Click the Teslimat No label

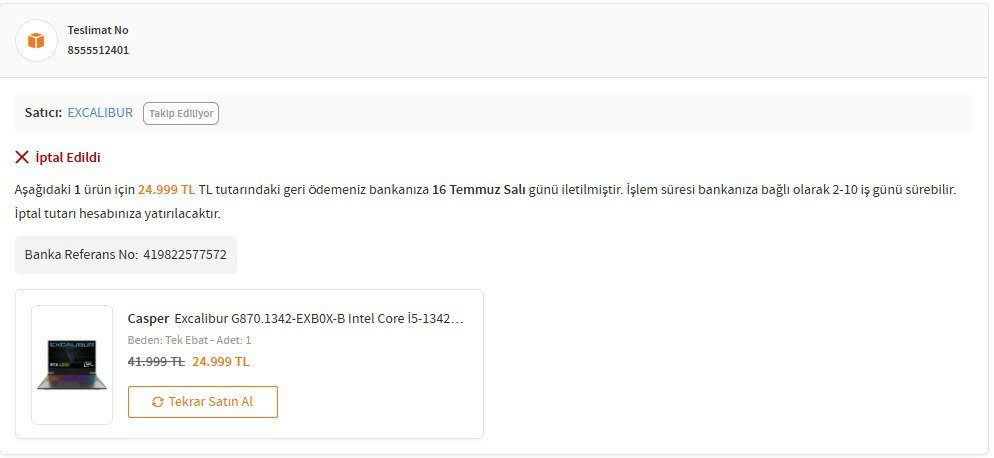coord(98,30)
